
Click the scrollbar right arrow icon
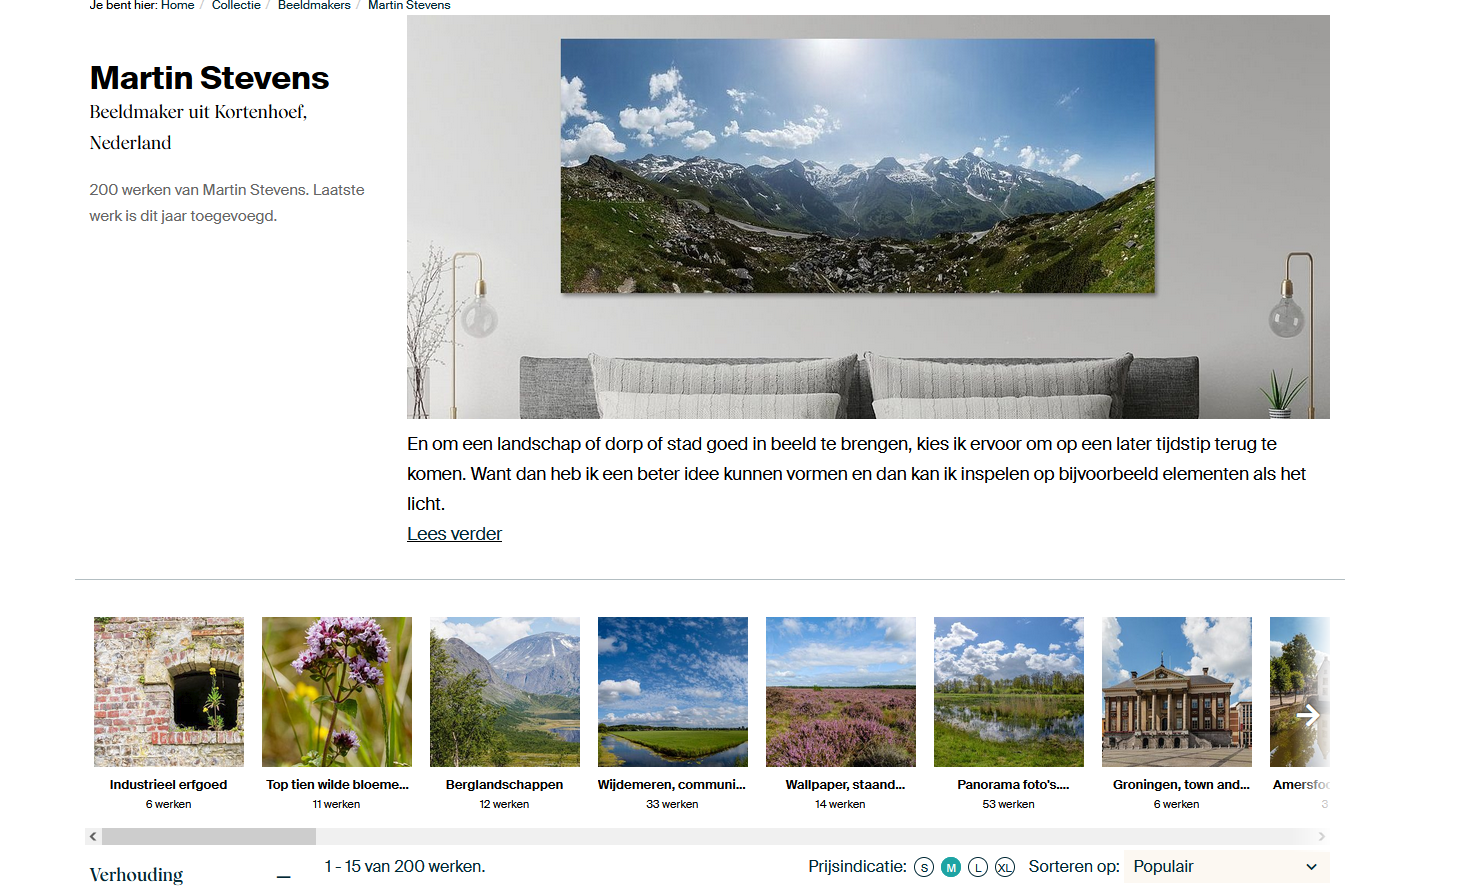1321,836
